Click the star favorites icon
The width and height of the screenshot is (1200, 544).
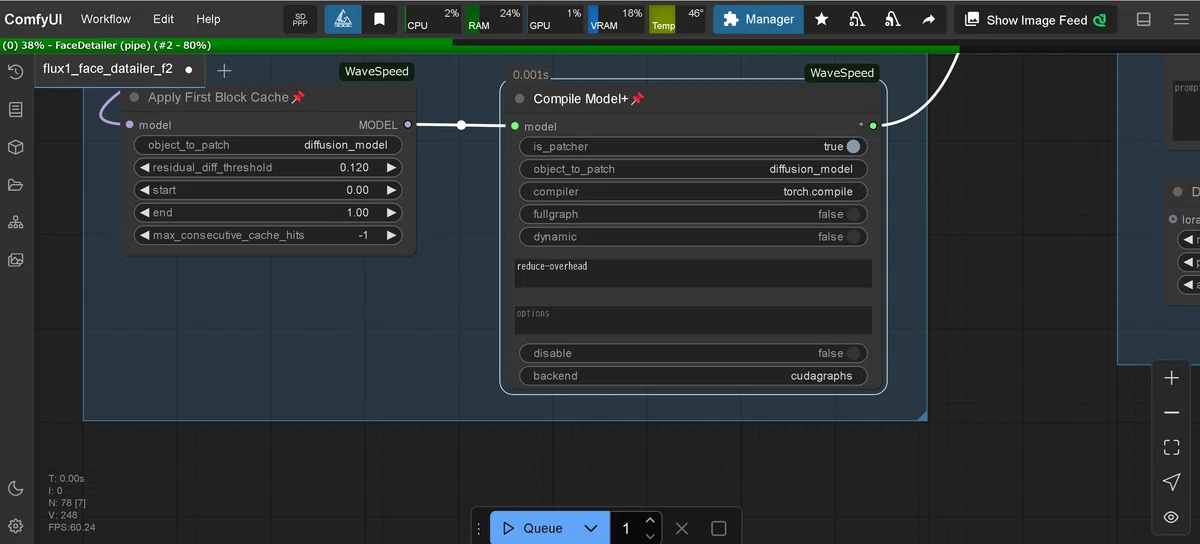point(821,19)
